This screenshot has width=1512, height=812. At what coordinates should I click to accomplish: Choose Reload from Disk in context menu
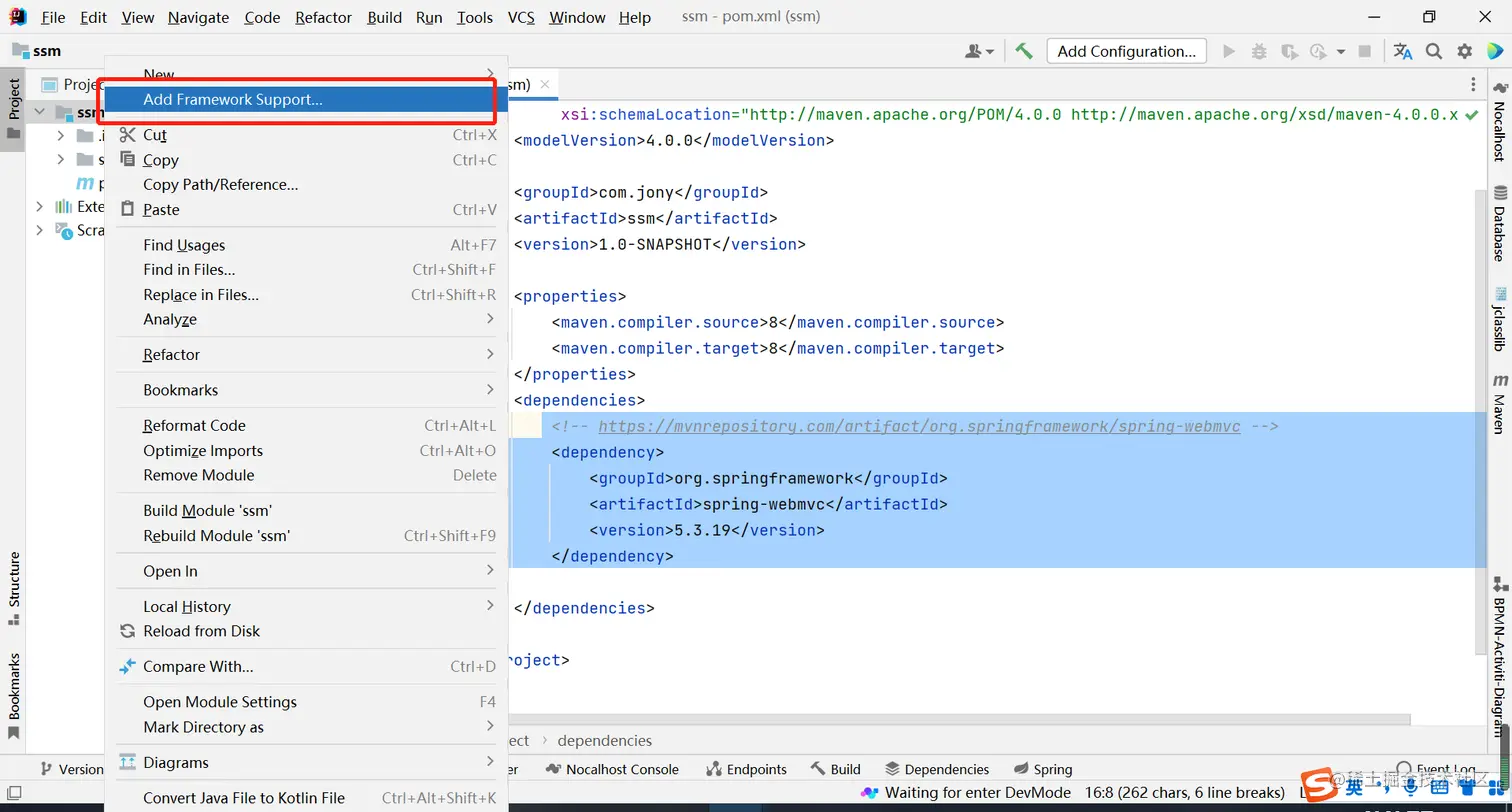click(x=306, y=631)
